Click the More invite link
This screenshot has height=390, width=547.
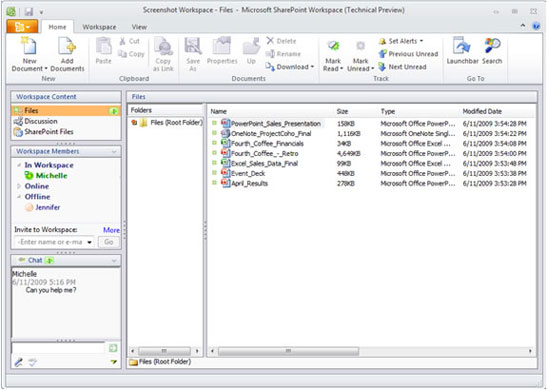pyautogui.click(x=111, y=230)
